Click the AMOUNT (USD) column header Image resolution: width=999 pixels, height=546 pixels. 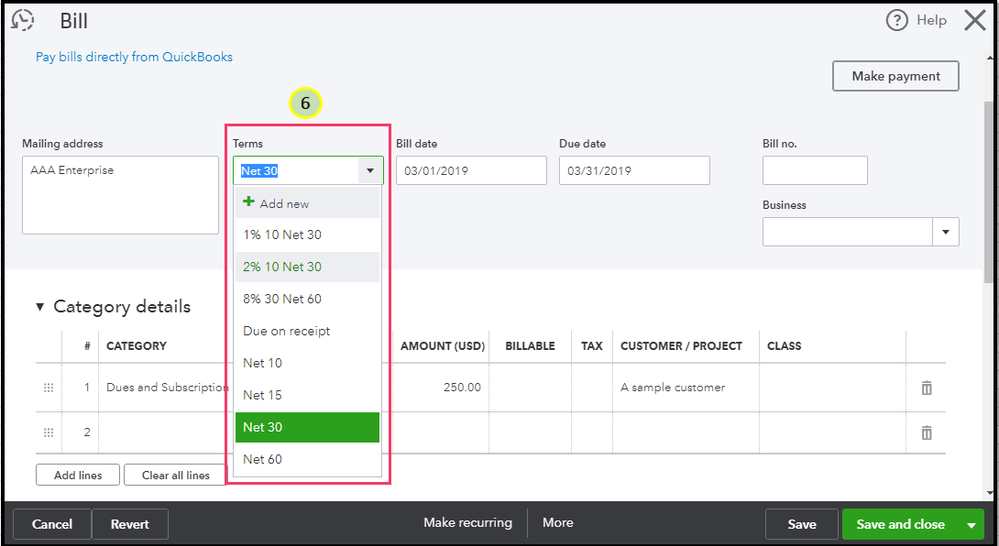click(x=442, y=346)
